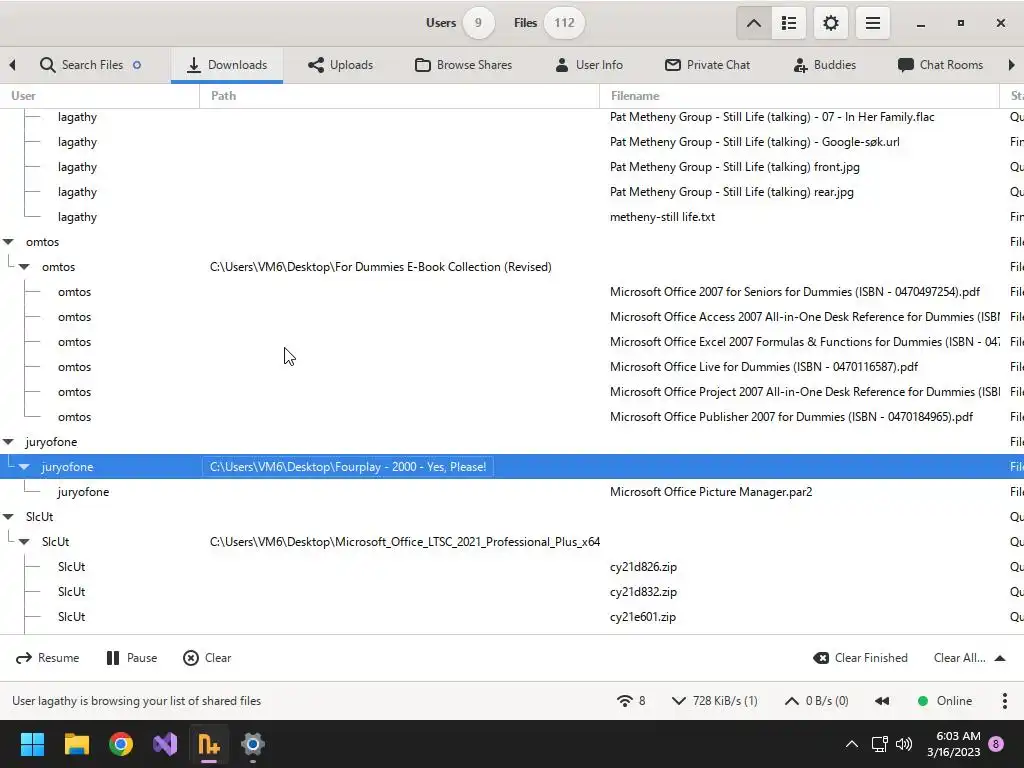Select the Still Life rear.jpg row
Image resolution: width=1024 pixels, height=768 pixels.
click(512, 192)
